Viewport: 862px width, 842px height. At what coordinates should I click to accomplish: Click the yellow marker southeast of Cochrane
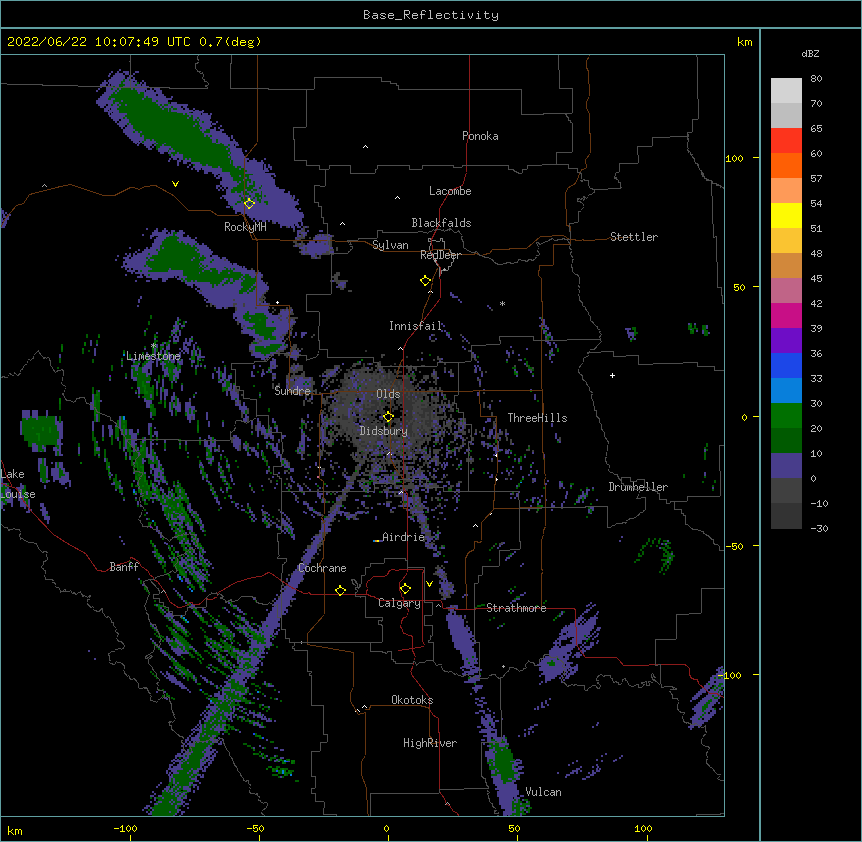click(x=340, y=590)
